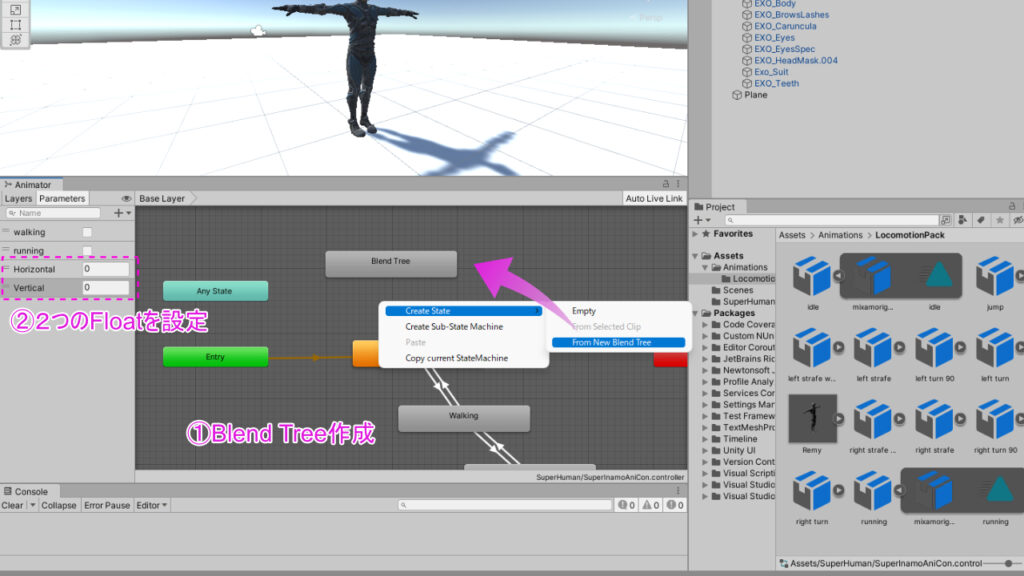Viewport: 1024px width, 576px height.
Task: Click the search-by-label icon in Project toolbar
Action: 981,218
